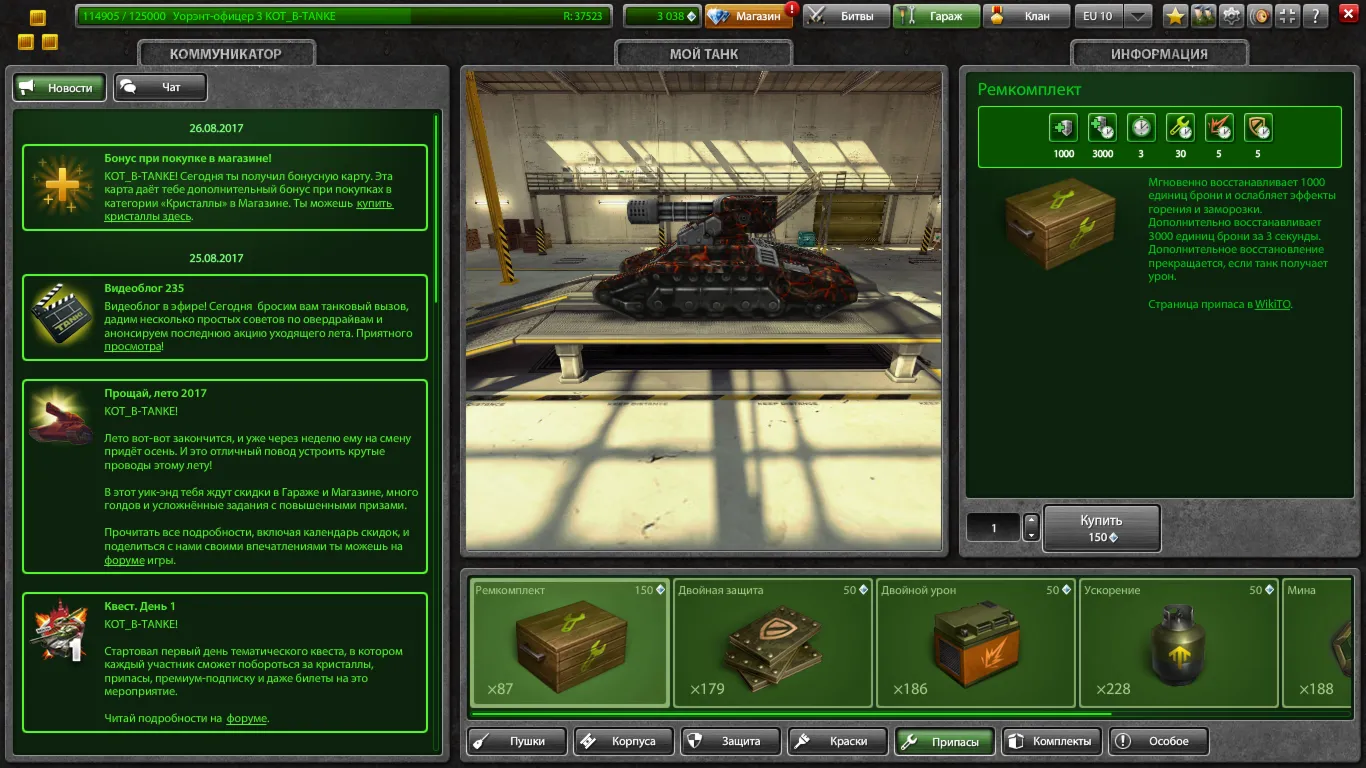Expand the EU 10 server dropdown
Viewport: 1366px width, 768px height.
pos(1137,16)
